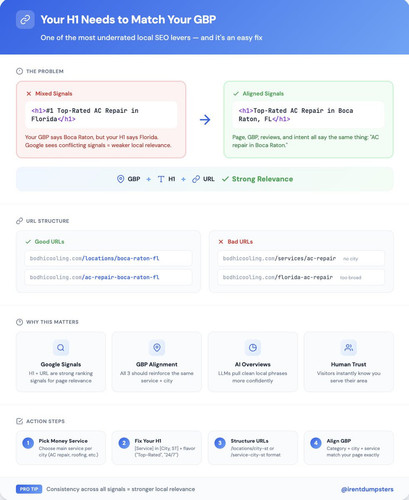
Task: Click the 'GBP Alignment' card title
Action: tap(157, 364)
